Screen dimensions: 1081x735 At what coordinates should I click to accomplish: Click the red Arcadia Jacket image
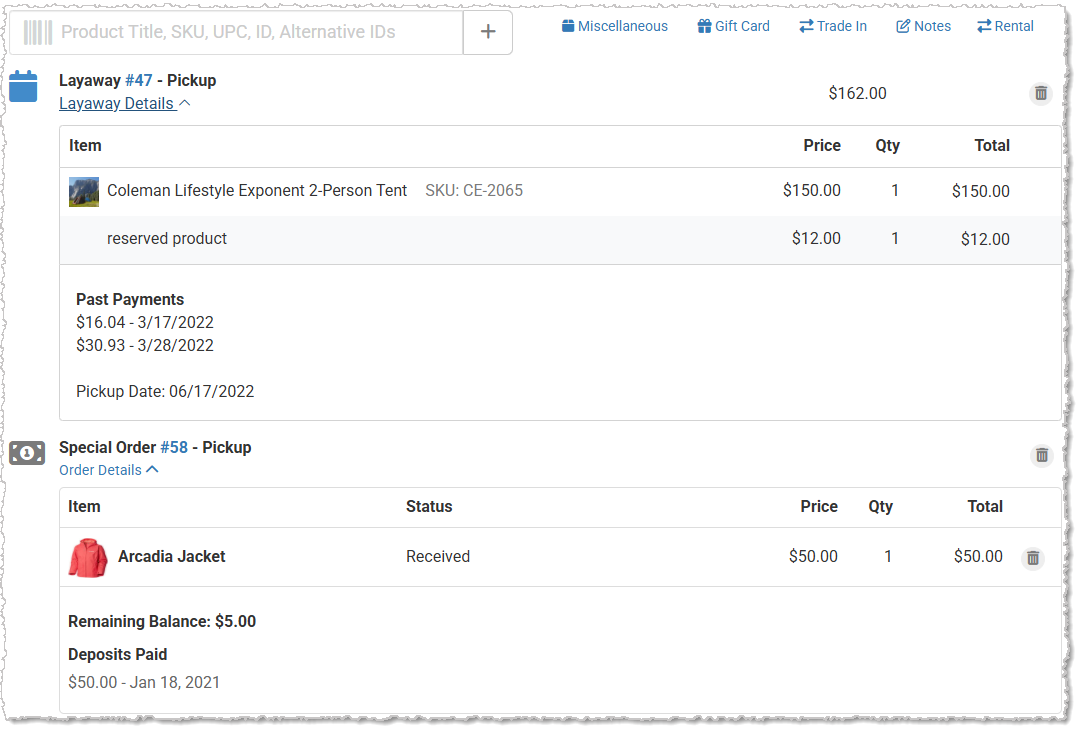click(87, 557)
